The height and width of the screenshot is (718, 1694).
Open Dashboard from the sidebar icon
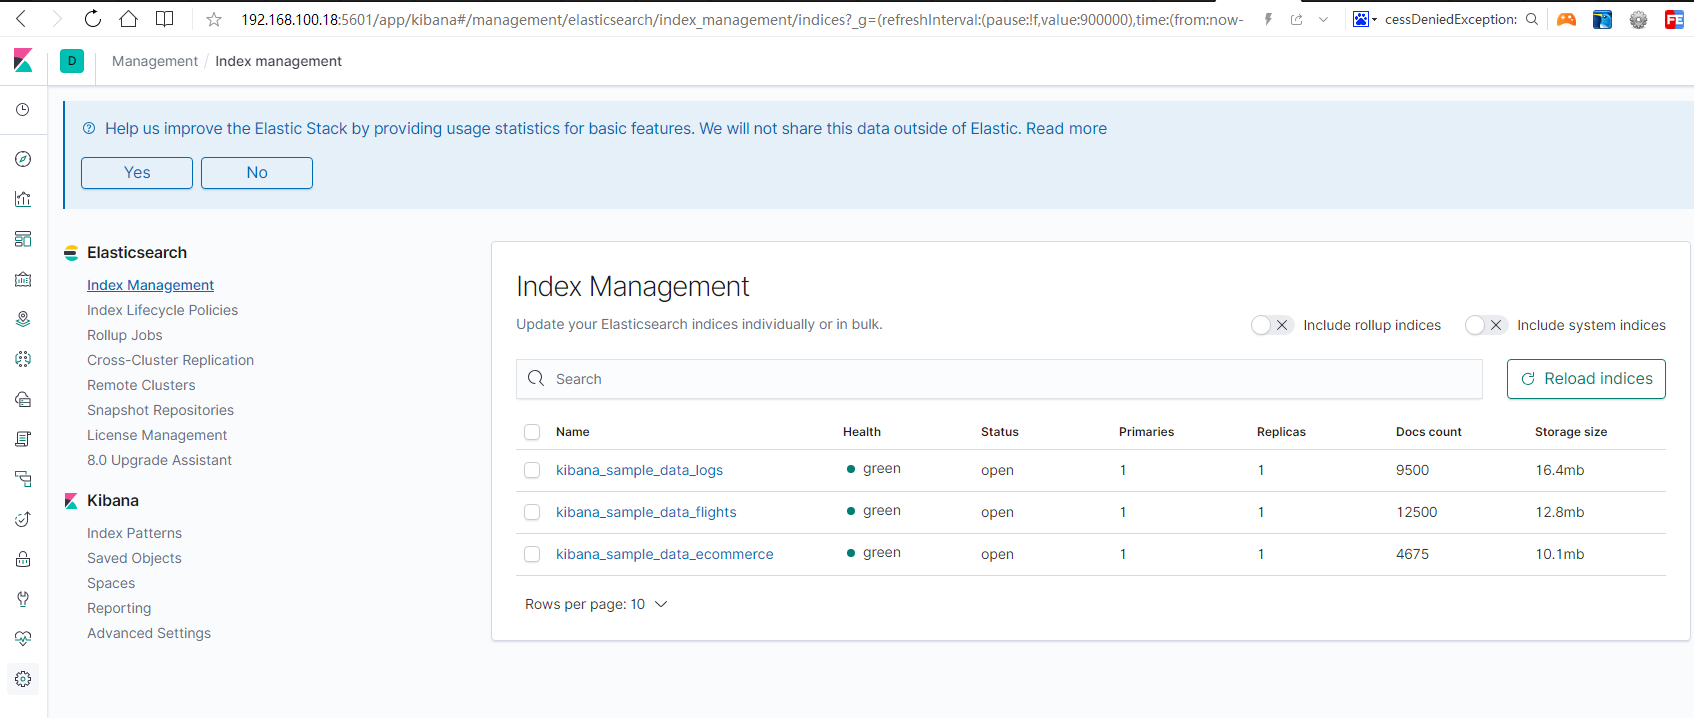click(23, 239)
